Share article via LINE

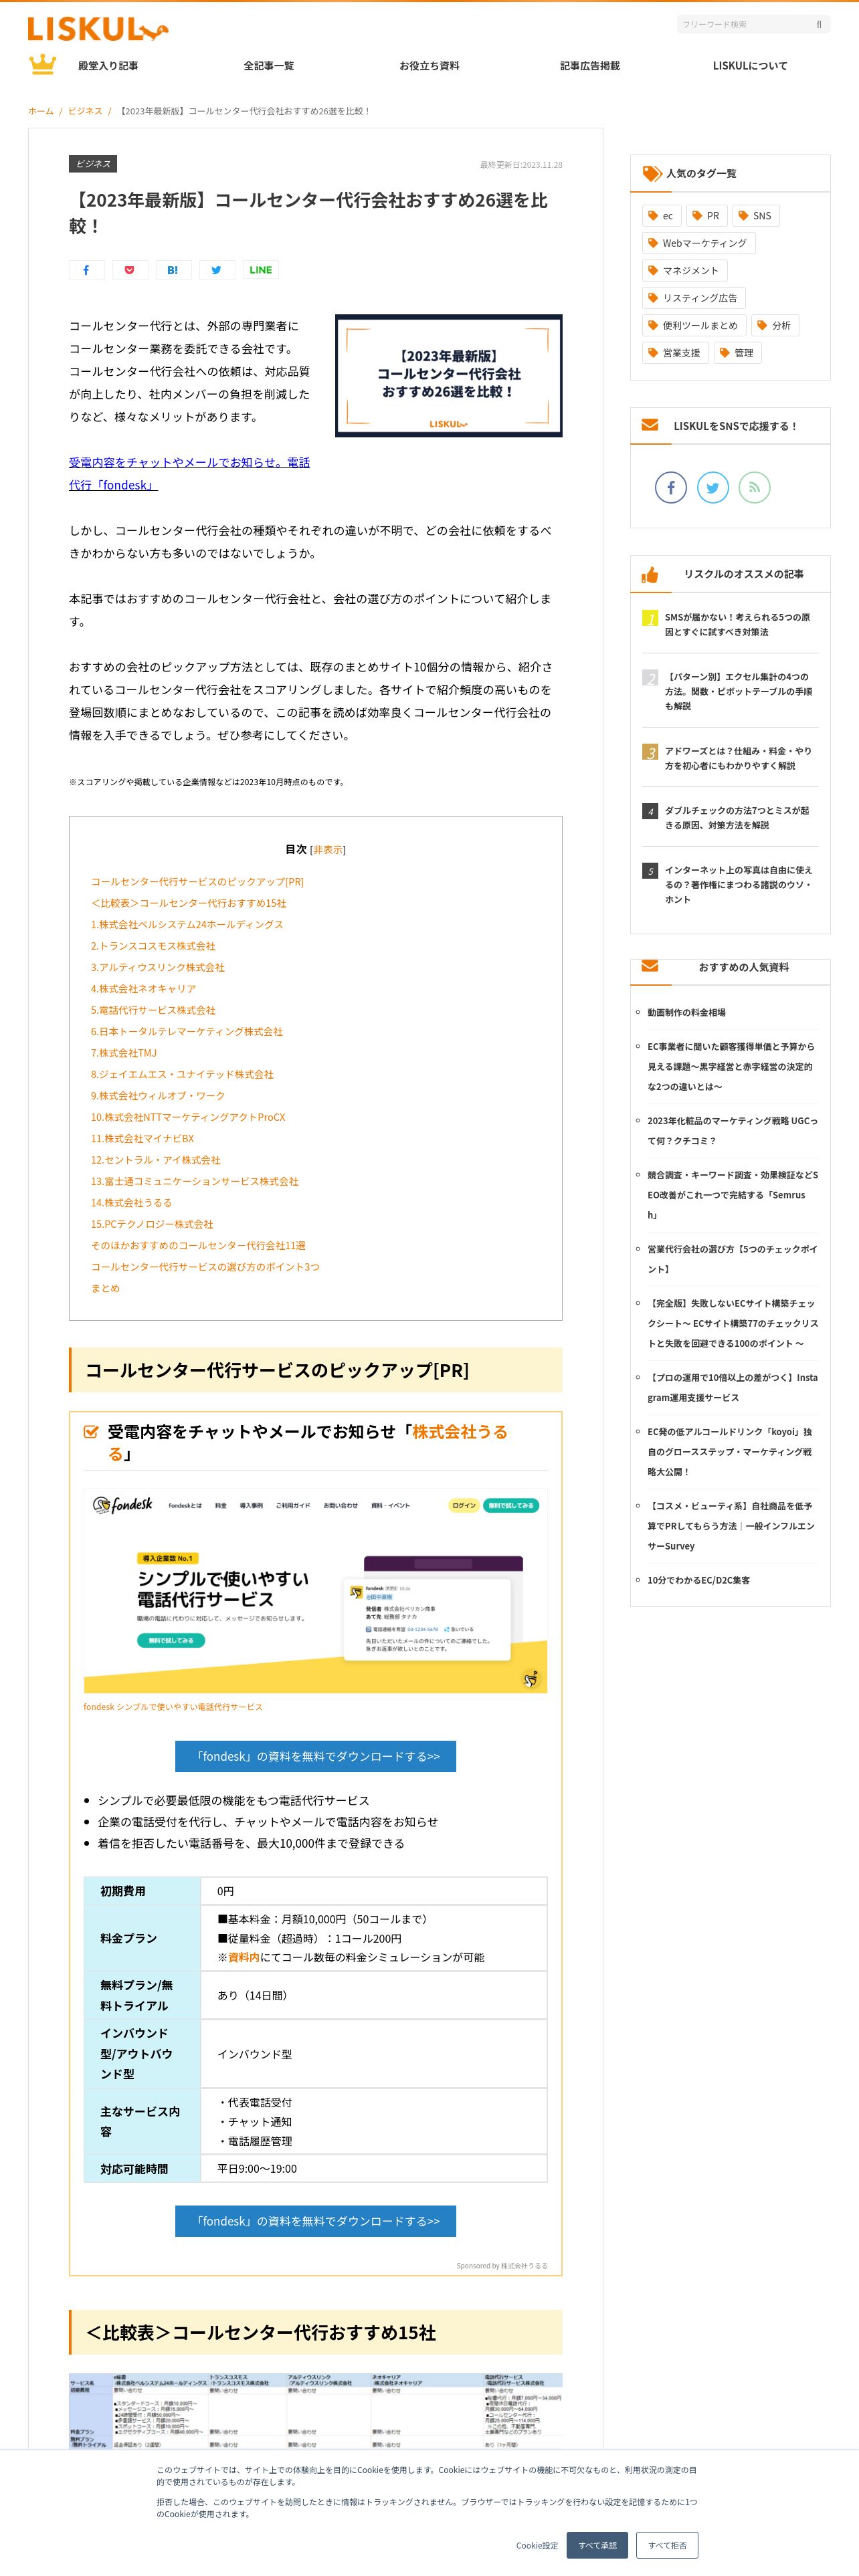tap(260, 270)
